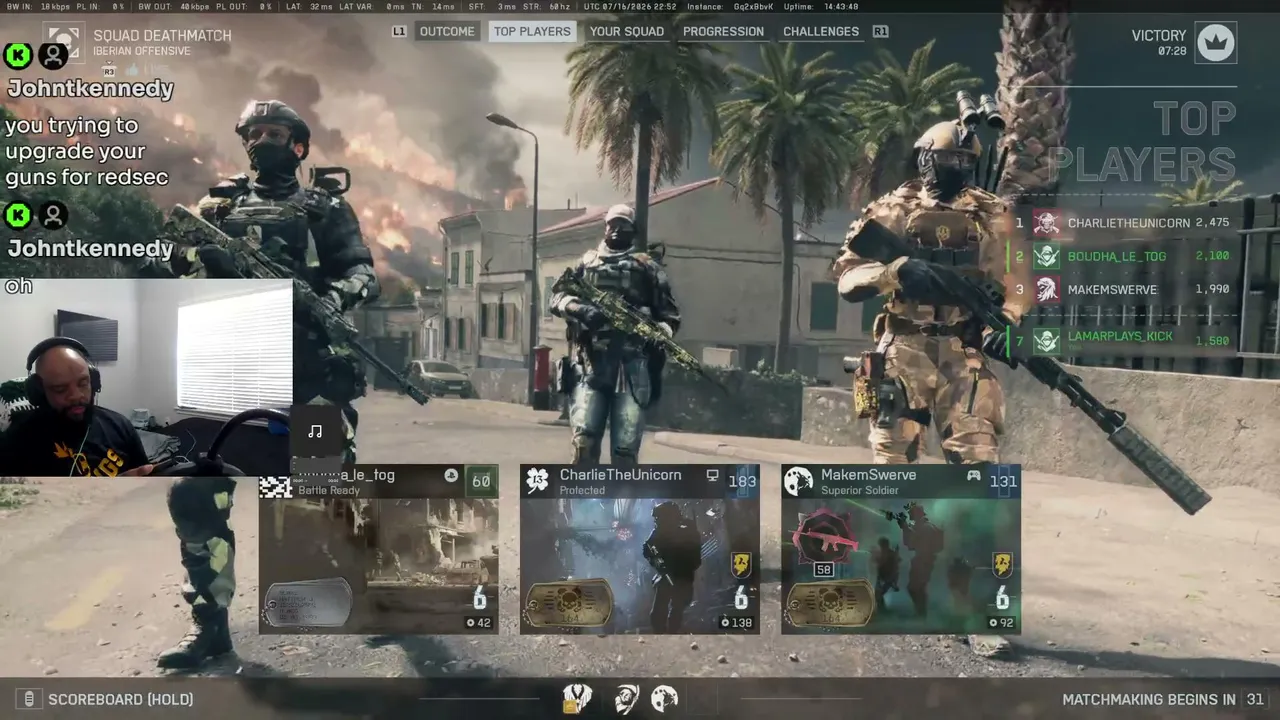Click the skull emblem beside CHARLIETHEUNICORN in Top Players
Viewport: 1280px width, 720px height.
point(1046,223)
